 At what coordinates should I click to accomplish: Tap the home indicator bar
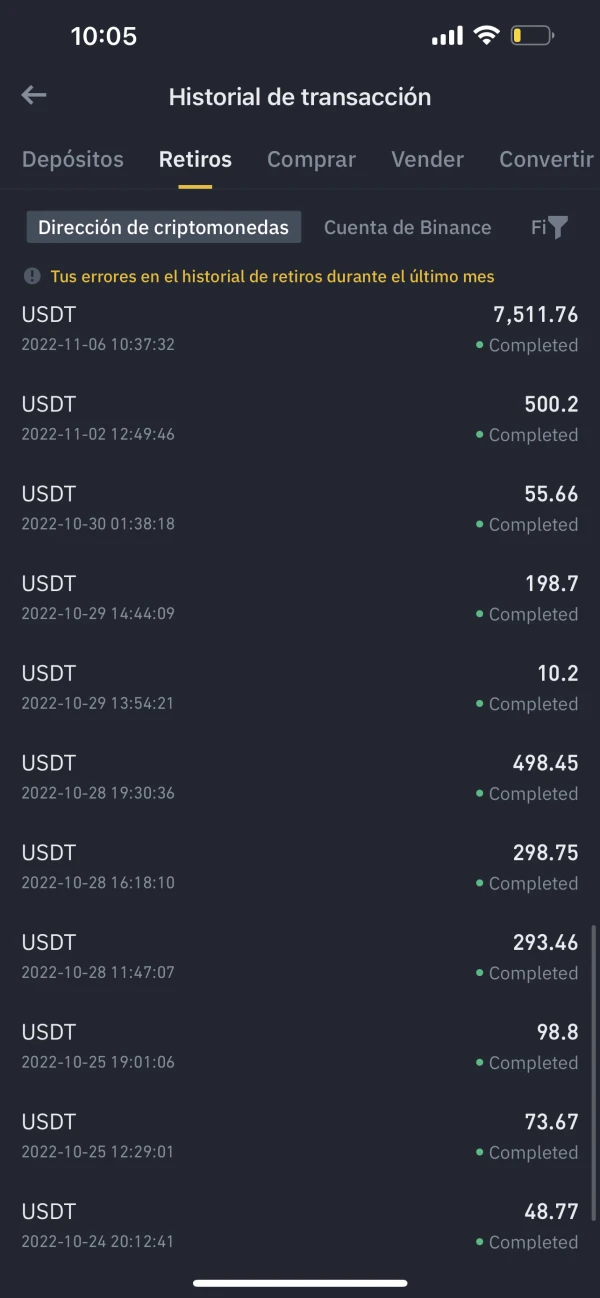point(300,1283)
